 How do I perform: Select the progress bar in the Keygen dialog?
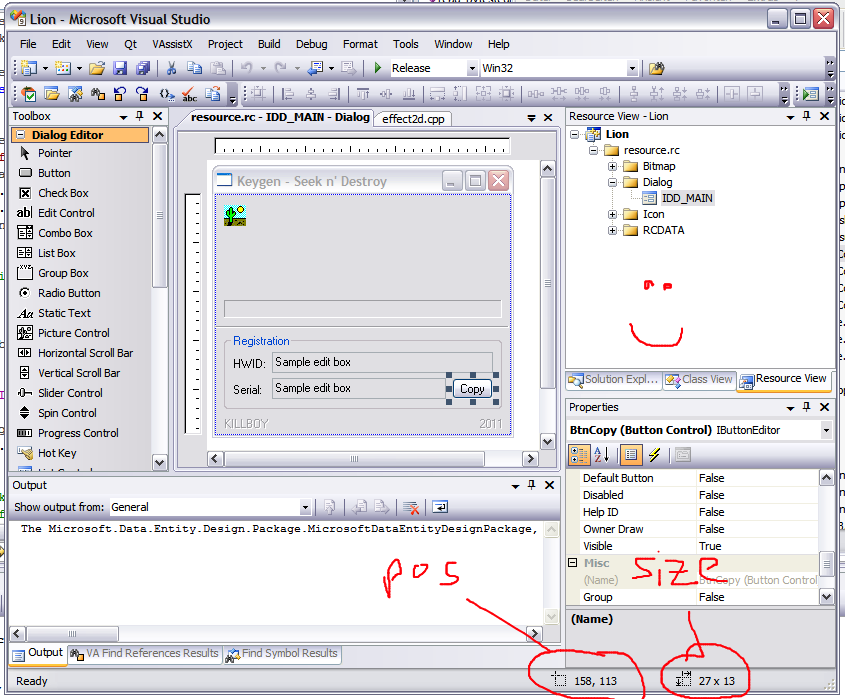[363, 309]
